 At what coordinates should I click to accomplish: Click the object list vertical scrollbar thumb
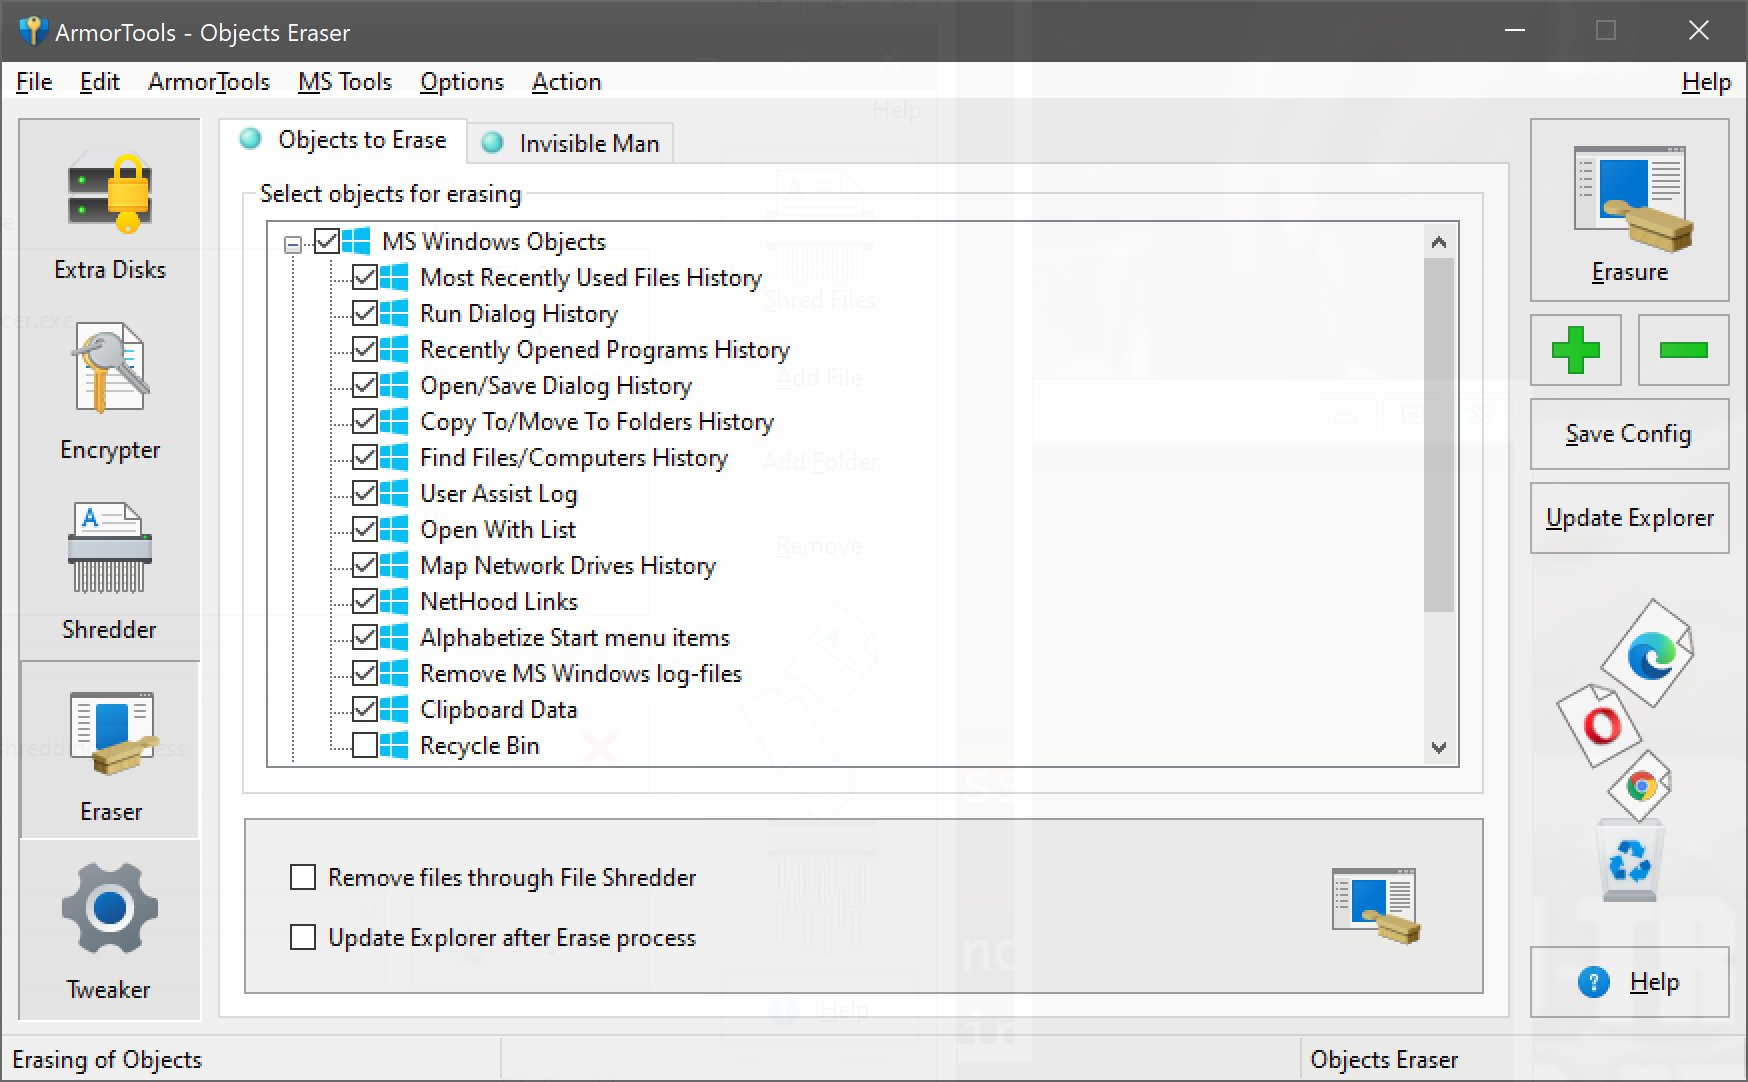[1439, 434]
